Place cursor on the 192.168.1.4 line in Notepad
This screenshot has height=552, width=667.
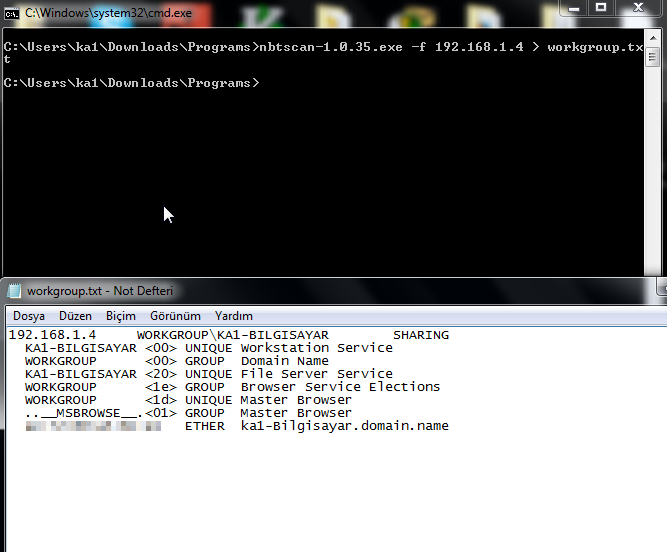[51, 335]
